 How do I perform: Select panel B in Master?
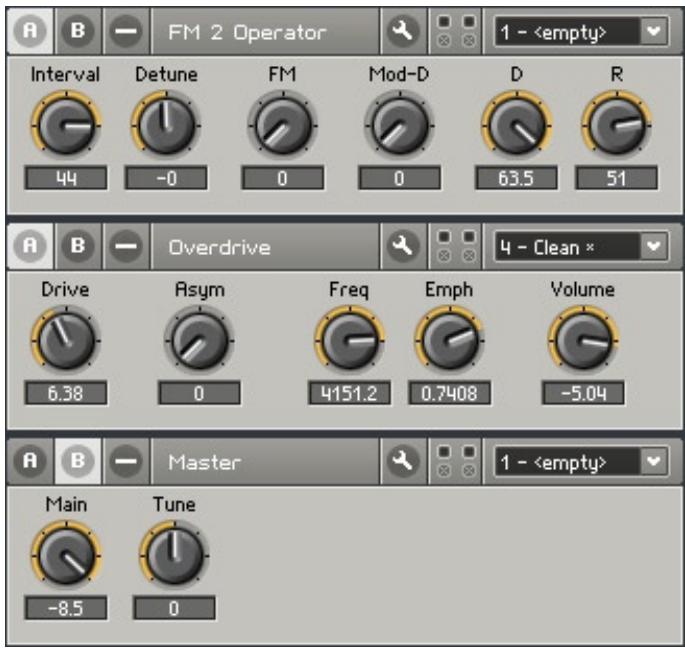[x=78, y=461]
